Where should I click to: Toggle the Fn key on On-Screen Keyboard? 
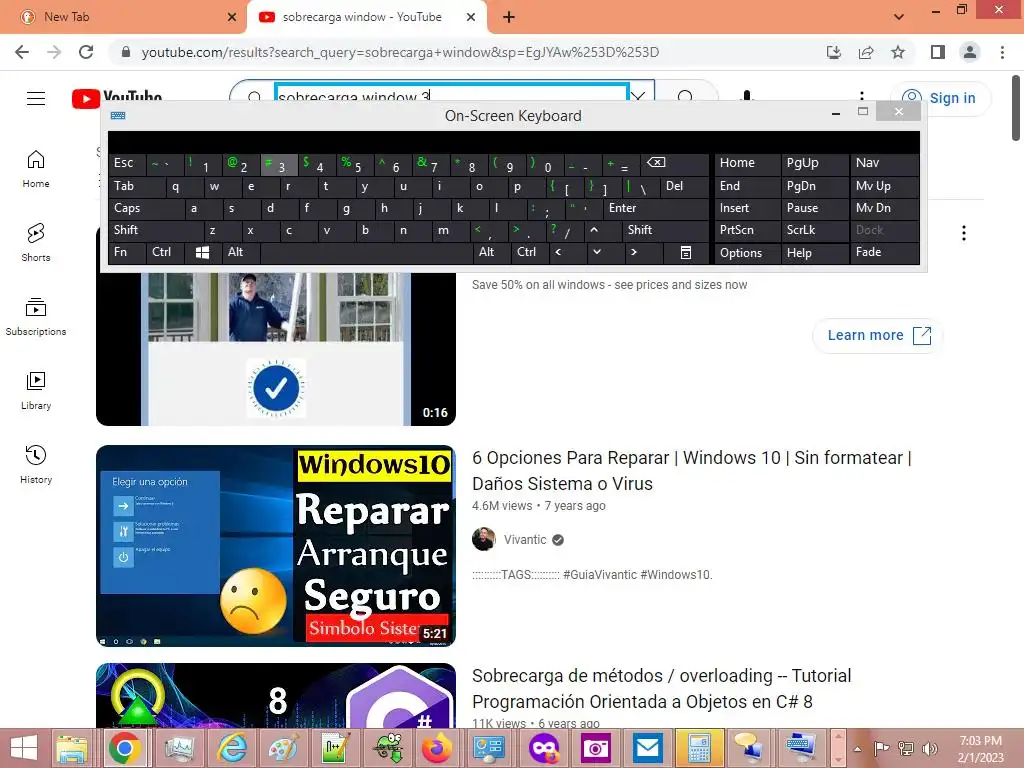[127, 253]
